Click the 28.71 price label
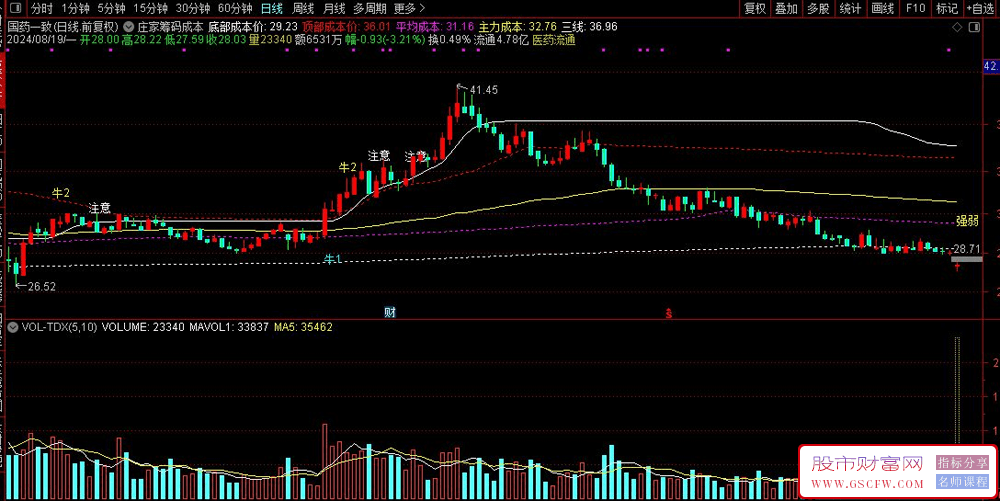 (966, 249)
